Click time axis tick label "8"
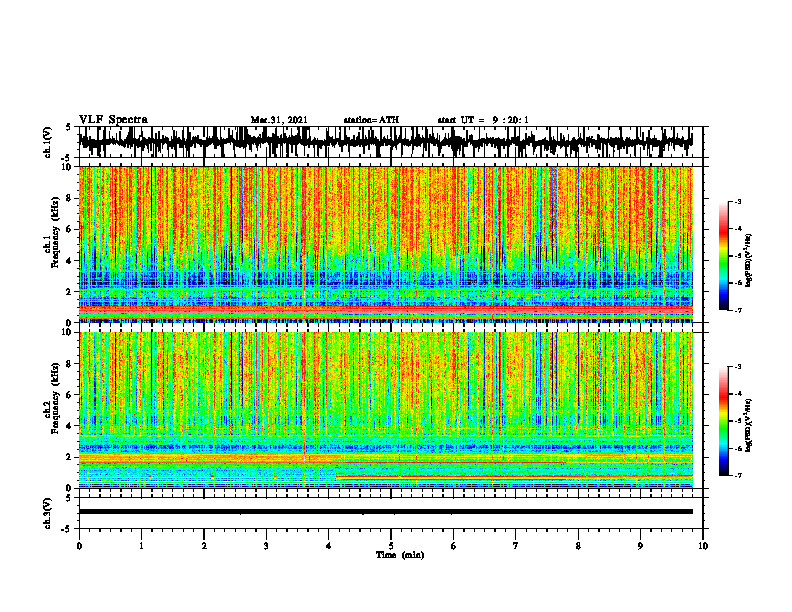 pos(578,546)
